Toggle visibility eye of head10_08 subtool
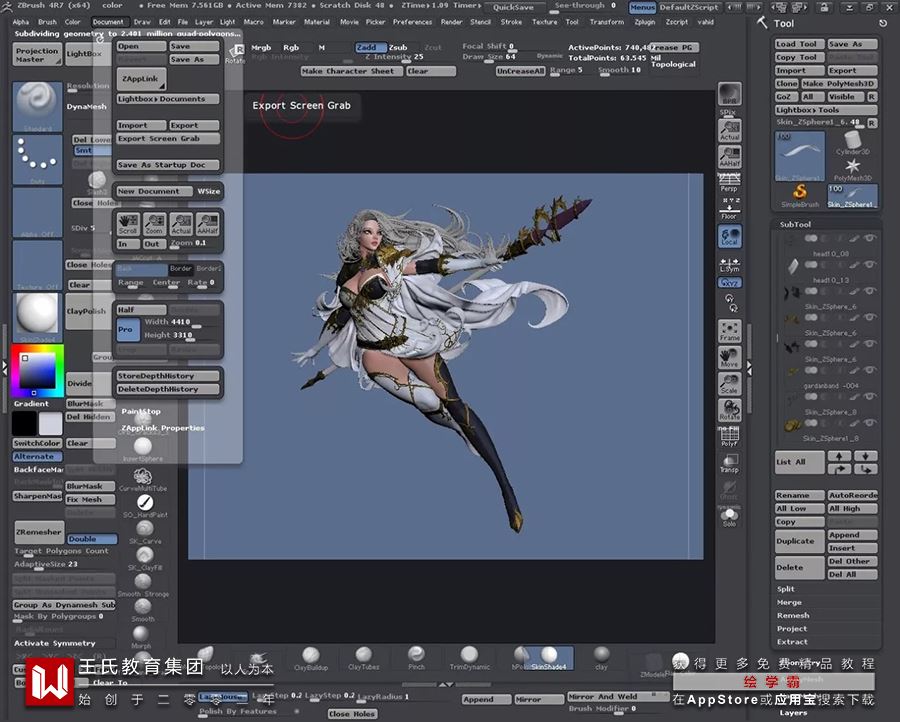Image resolution: width=900 pixels, height=722 pixels. point(869,238)
